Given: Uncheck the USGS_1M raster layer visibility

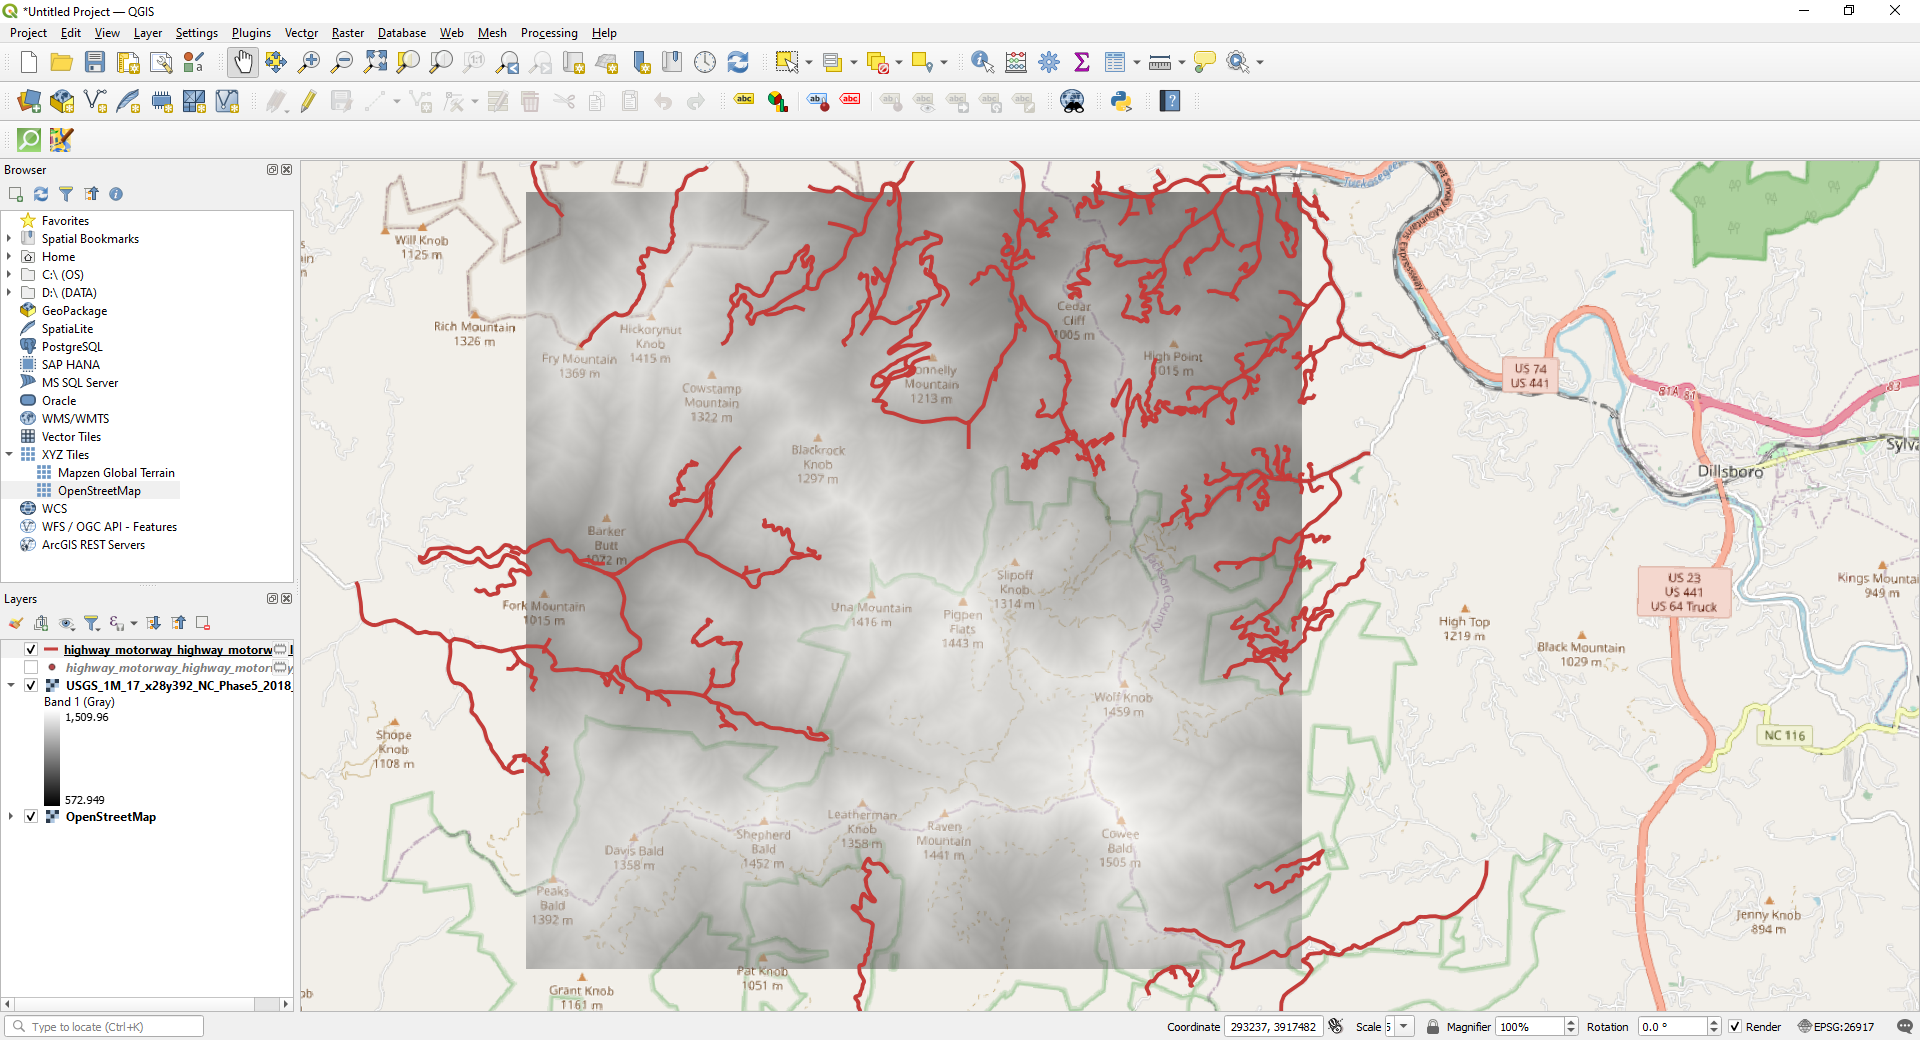Looking at the screenshot, I should tap(31, 686).
